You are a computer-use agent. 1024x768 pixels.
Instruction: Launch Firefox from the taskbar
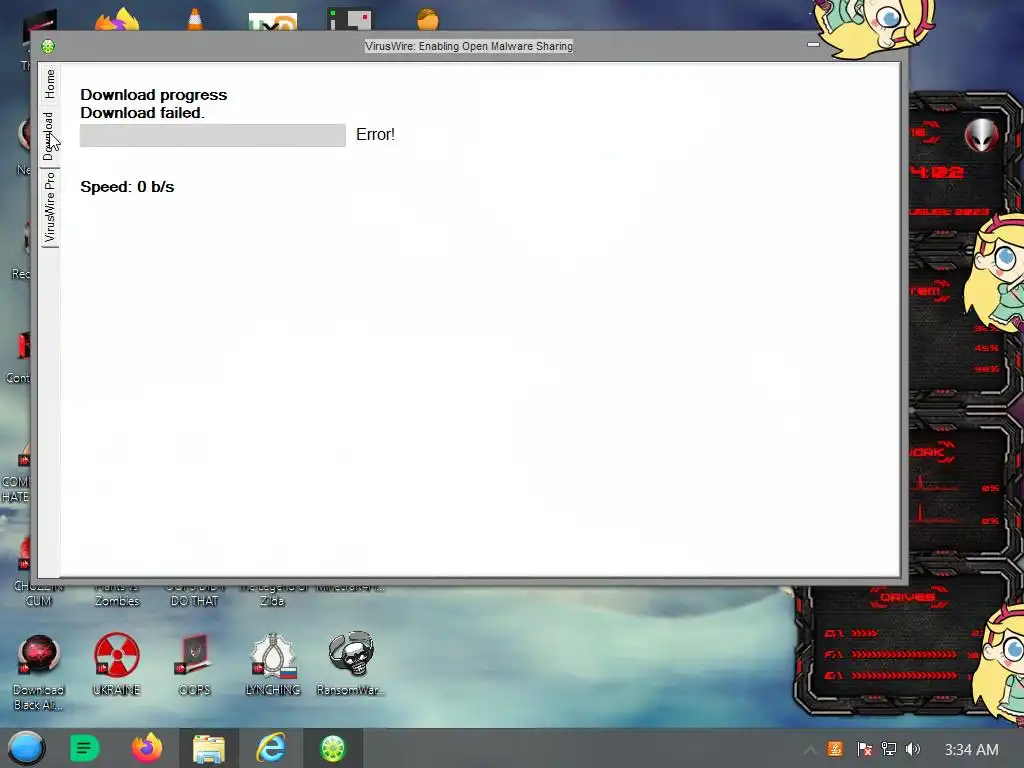pos(147,748)
